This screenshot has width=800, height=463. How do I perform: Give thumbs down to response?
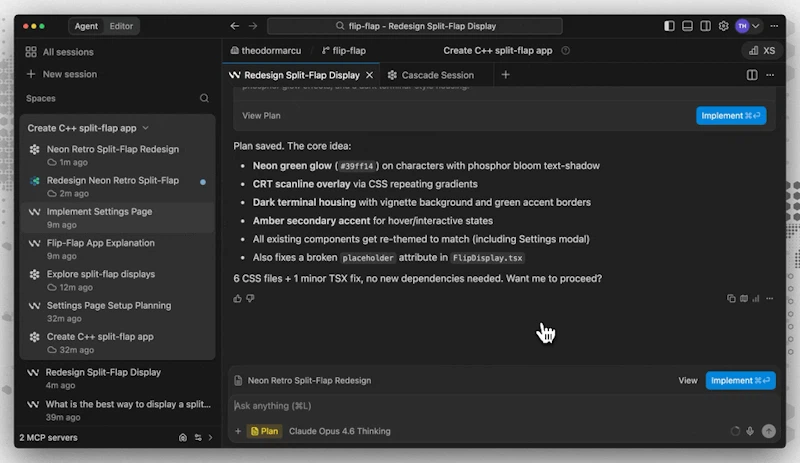(x=250, y=299)
